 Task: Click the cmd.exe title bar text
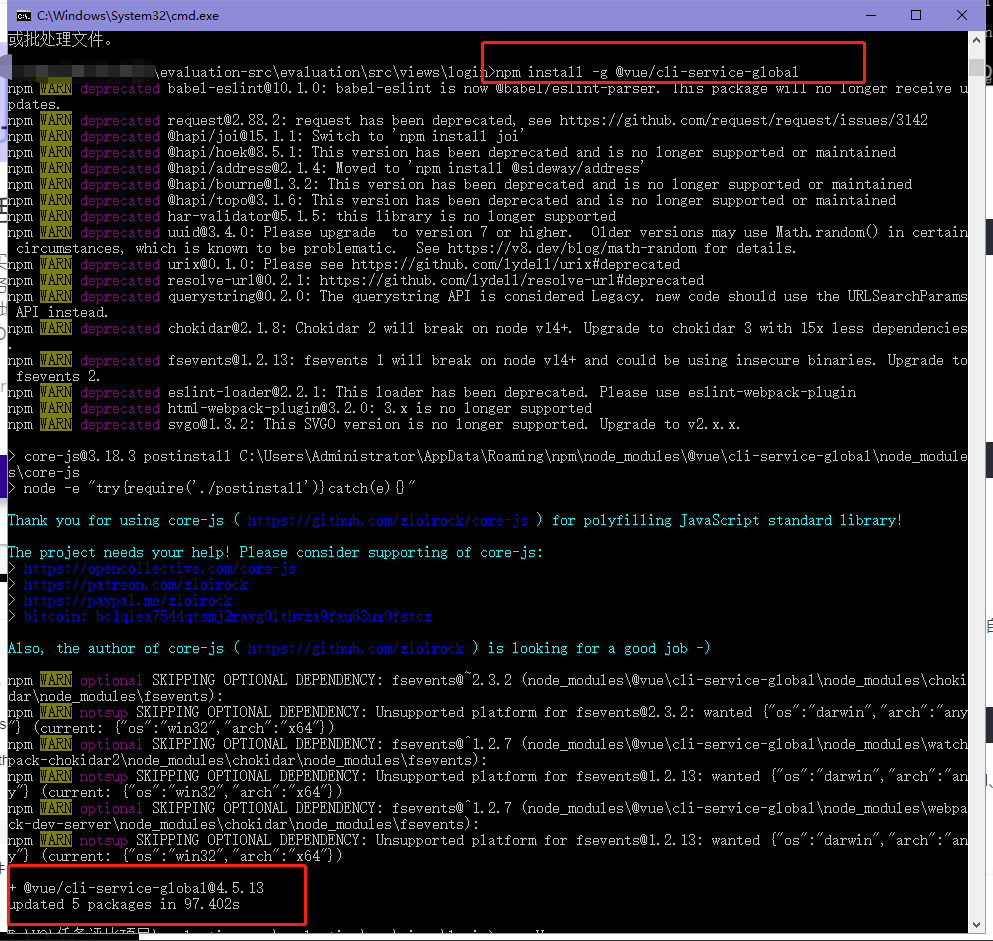(x=127, y=16)
